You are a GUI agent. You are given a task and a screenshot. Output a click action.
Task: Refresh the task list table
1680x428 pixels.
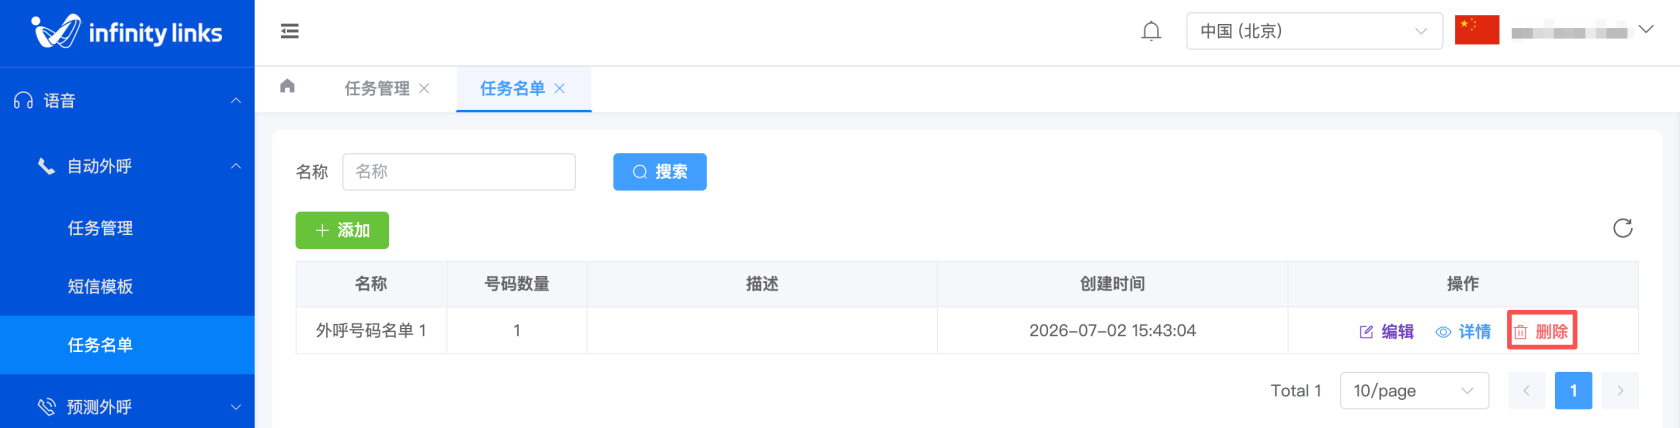coord(1623,228)
